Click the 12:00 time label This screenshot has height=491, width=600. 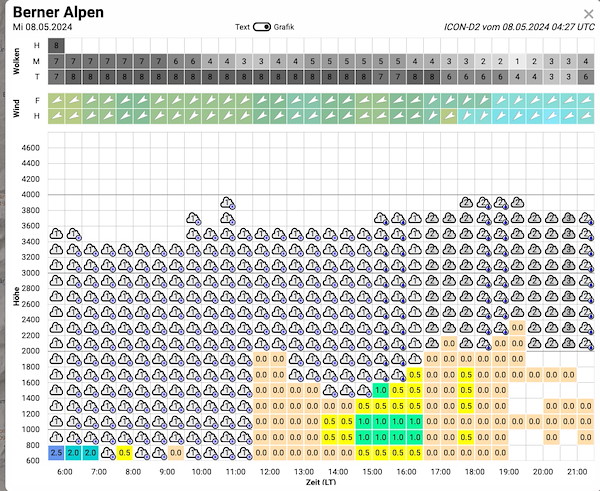tap(270, 471)
